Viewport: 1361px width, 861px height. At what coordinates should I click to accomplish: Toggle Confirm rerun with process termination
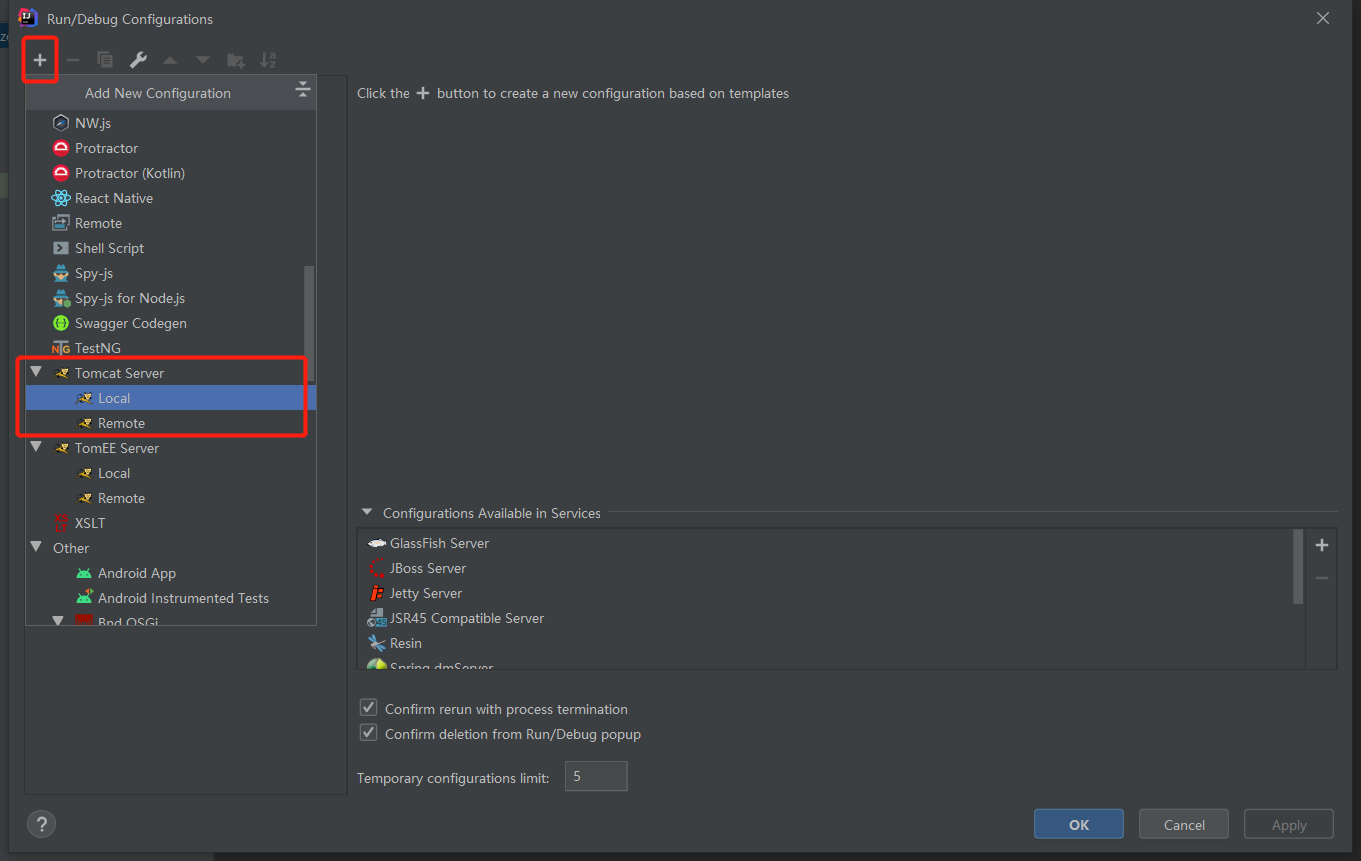click(368, 707)
